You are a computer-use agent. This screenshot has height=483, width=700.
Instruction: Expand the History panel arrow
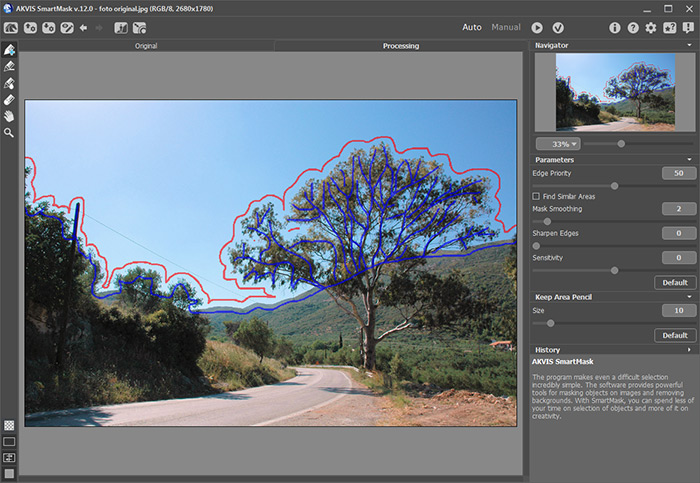tap(689, 350)
